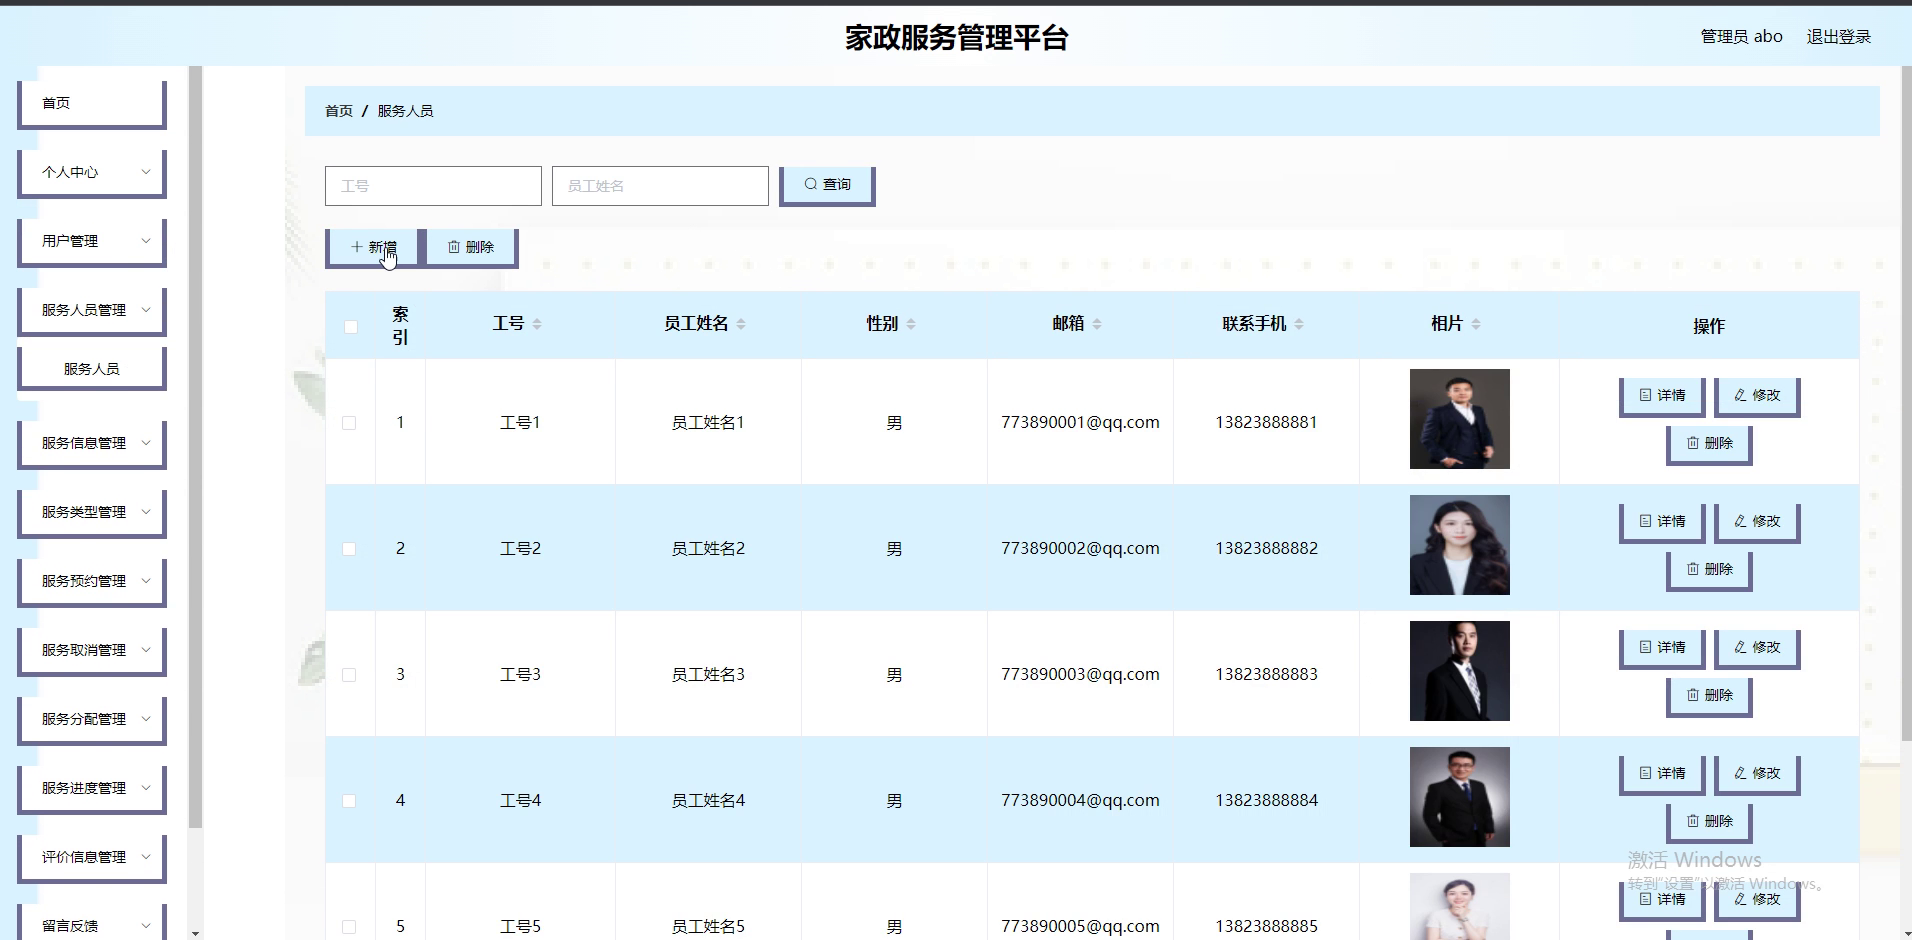Select 服务人员 submenu item in sidebar

pyautogui.click(x=91, y=369)
